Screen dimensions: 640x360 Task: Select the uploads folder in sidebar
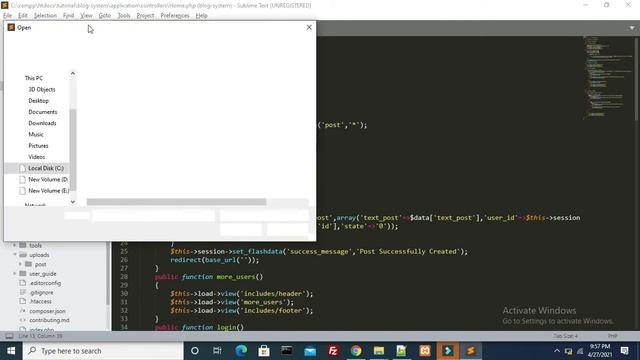[x=39, y=255]
